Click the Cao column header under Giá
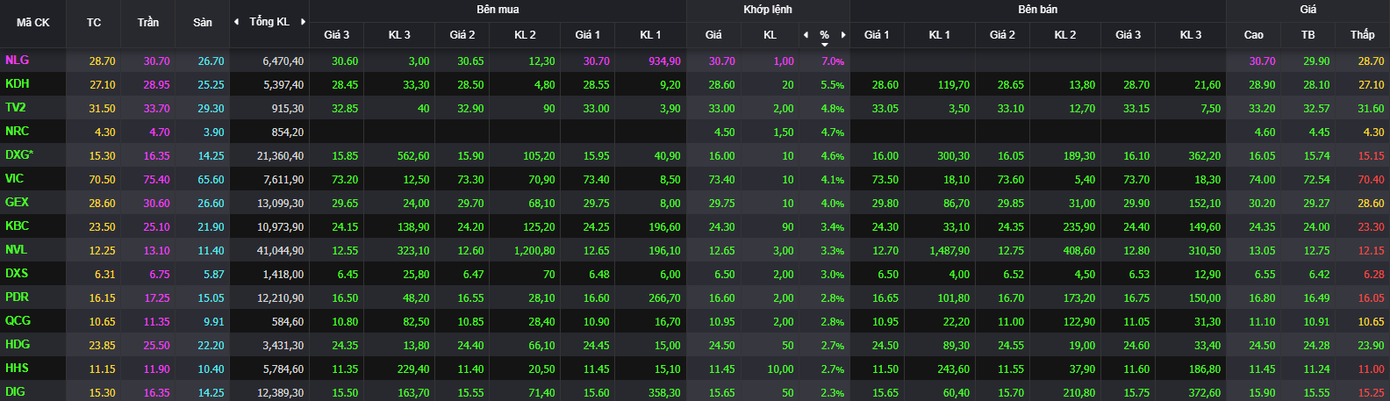This screenshot has width=1390, height=401. (x=1254, y=35)
